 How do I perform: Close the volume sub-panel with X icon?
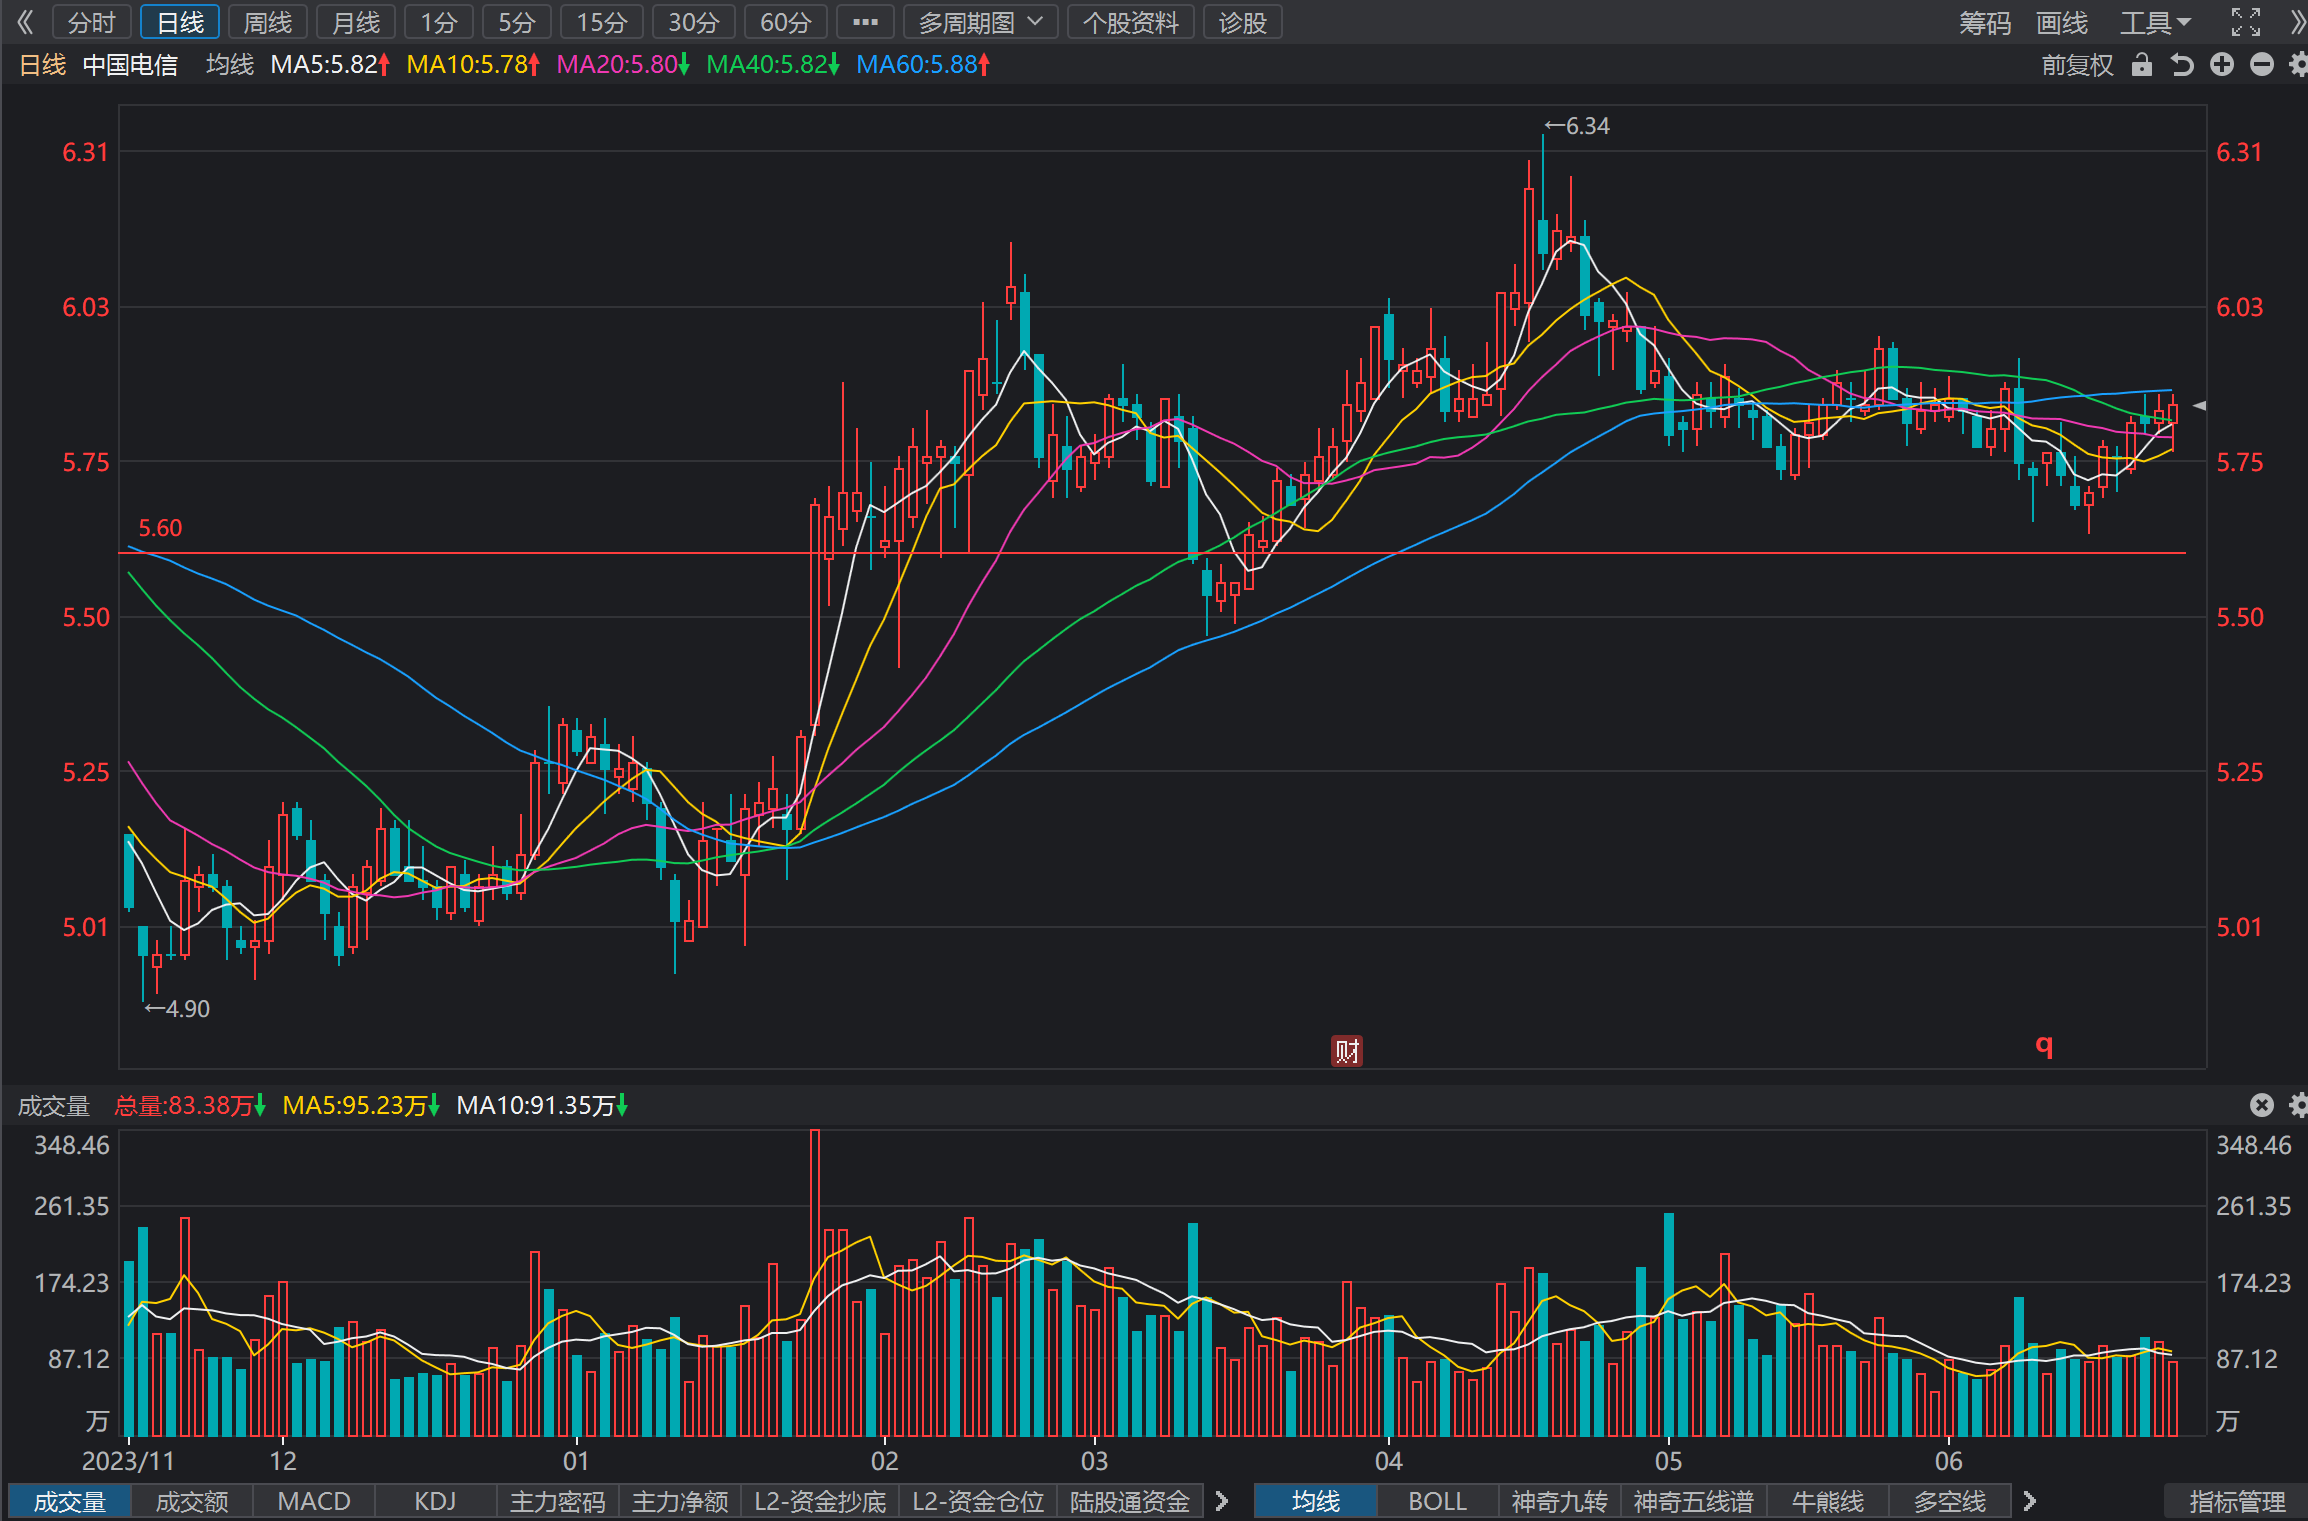2262,1105
